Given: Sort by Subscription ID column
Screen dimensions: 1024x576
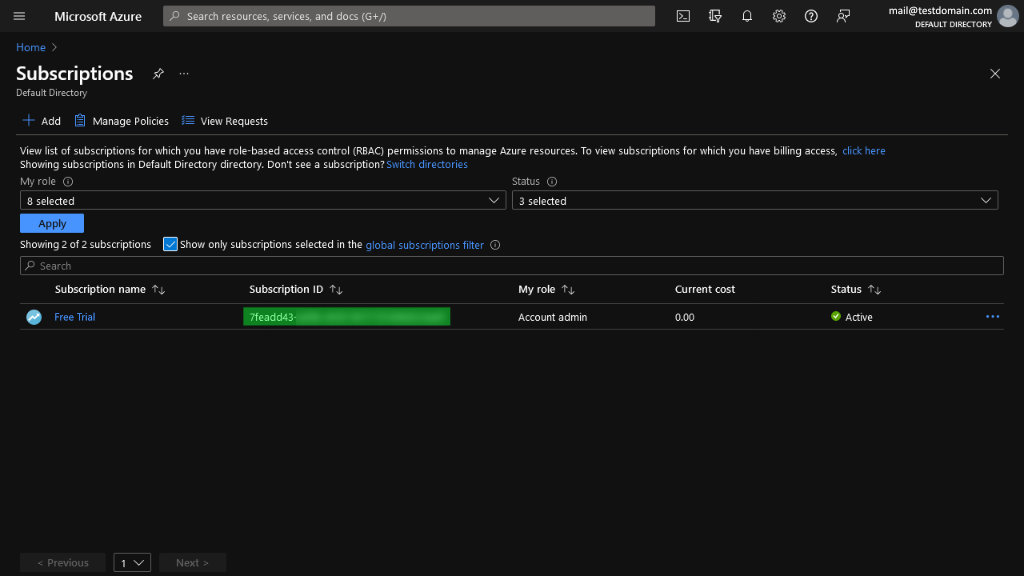Looking at the screenshot, I should tap(336, 289).
